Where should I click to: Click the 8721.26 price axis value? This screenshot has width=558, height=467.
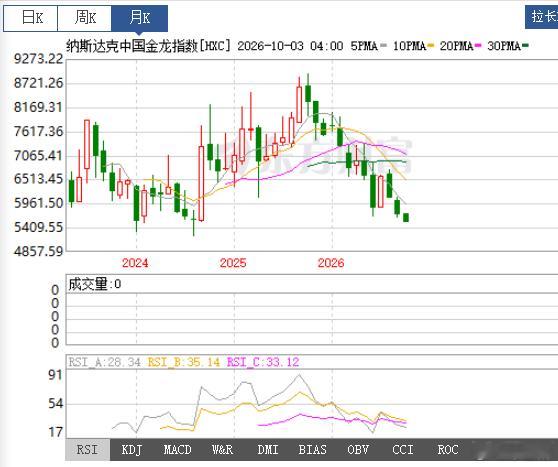point(38,83)
